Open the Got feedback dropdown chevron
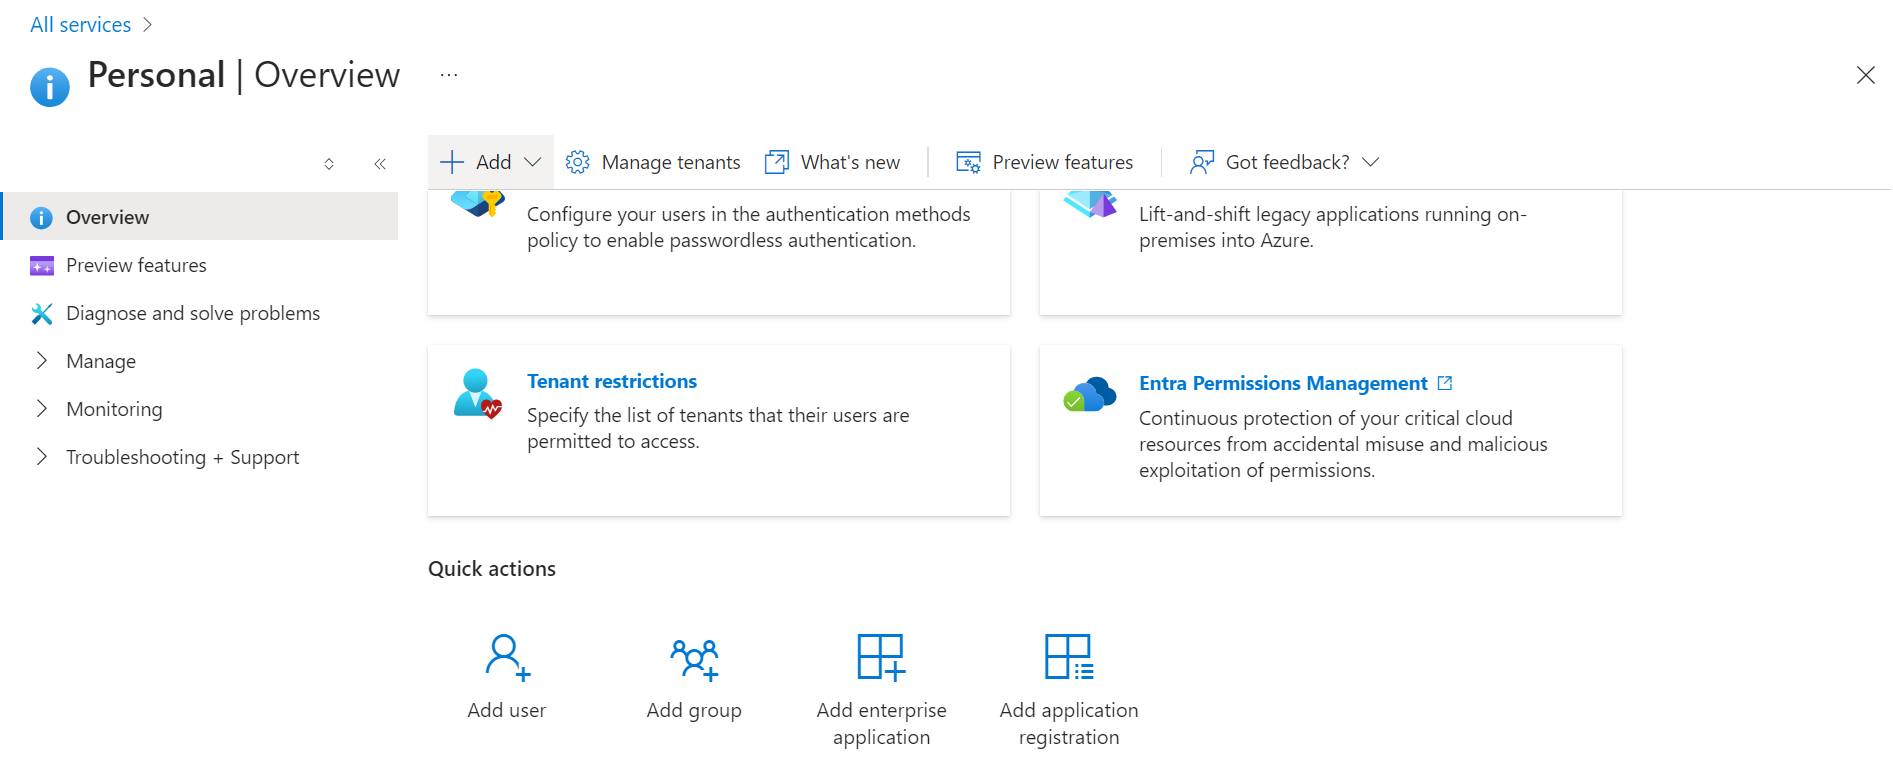 click(x=1371, y=162)
